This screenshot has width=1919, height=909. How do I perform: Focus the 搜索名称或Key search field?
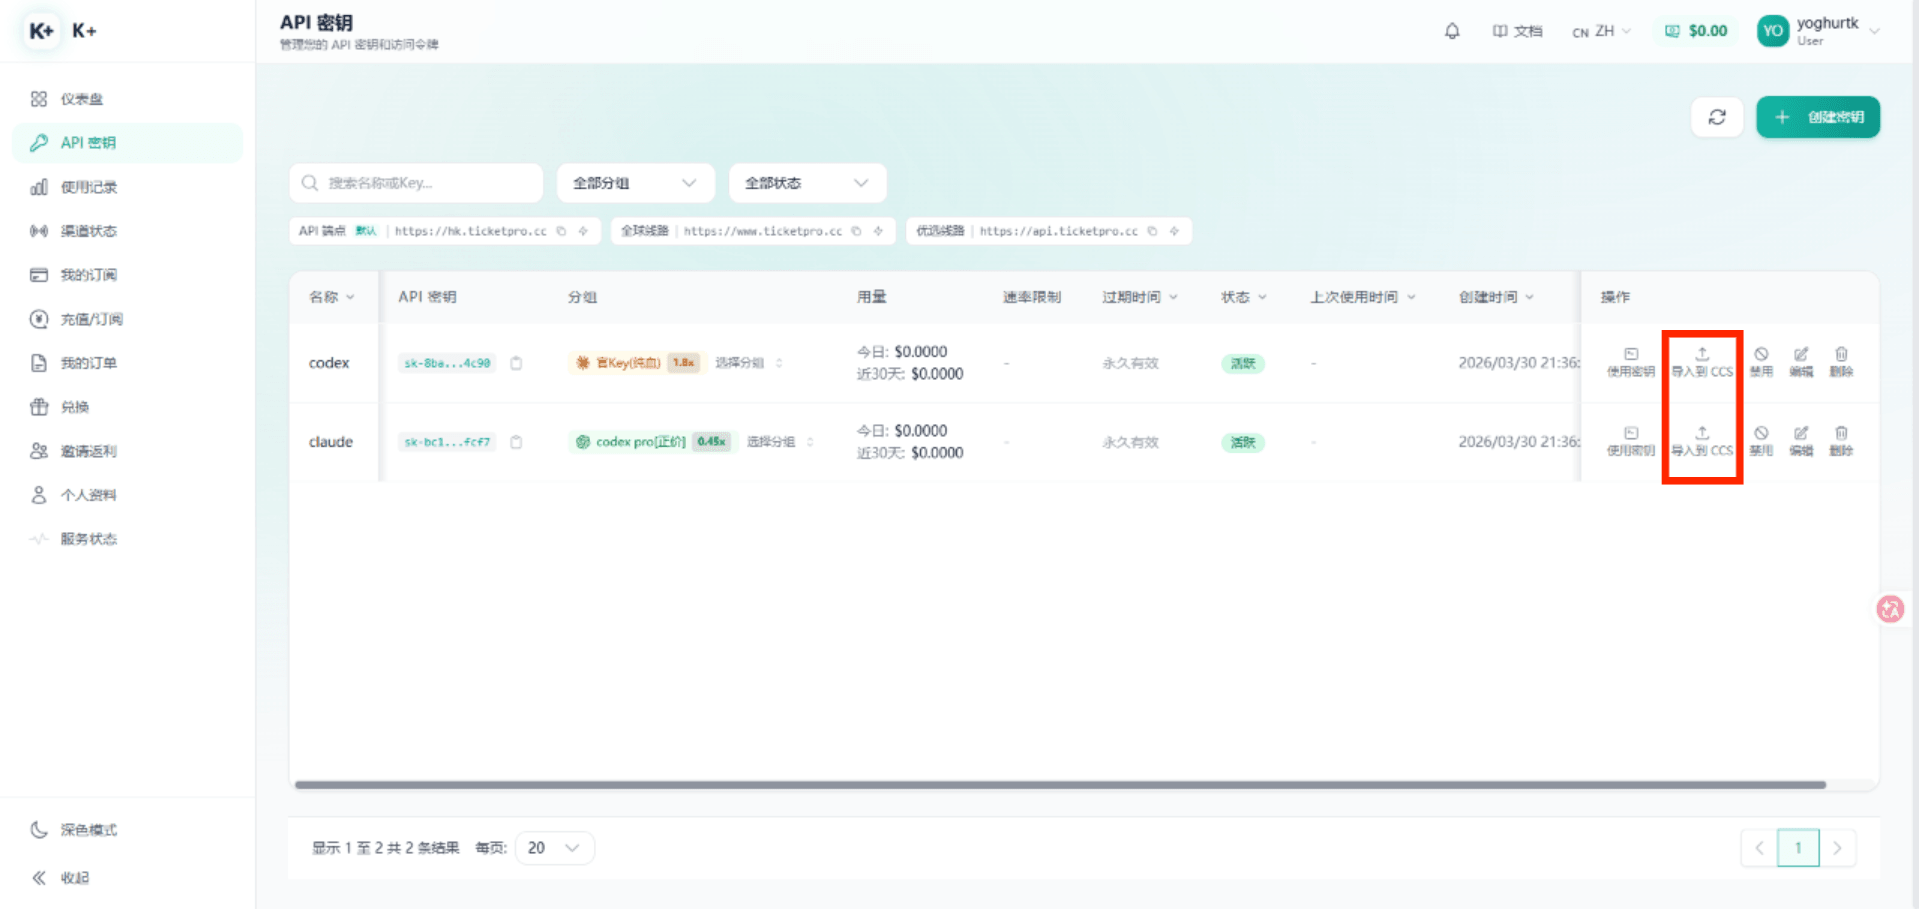click(416, 183)
